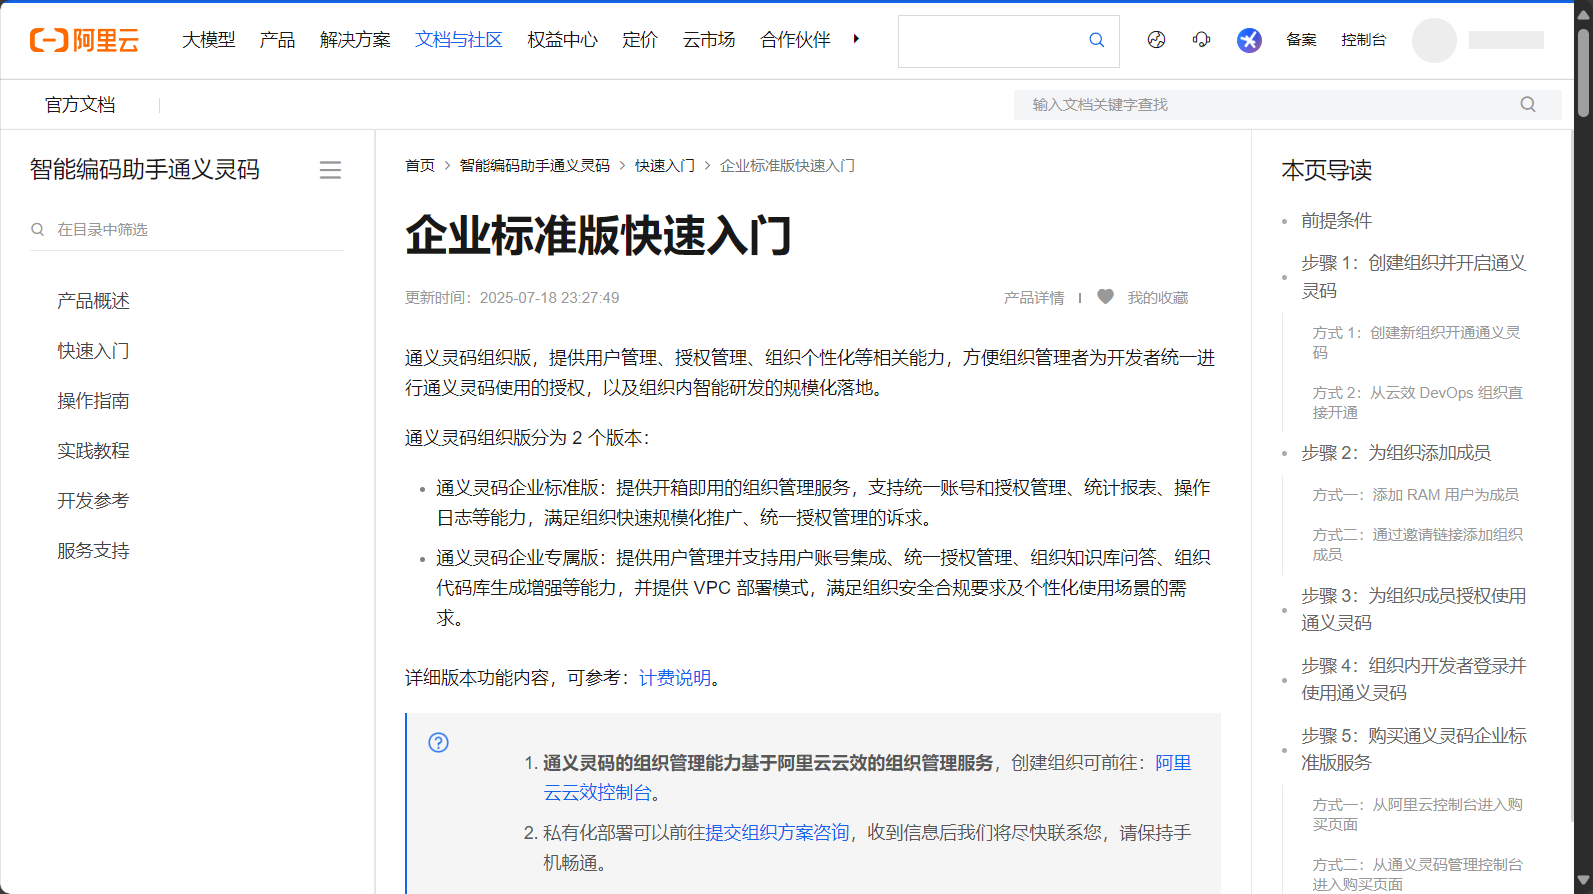
Task: Jump to 方式一：添加 RAM 用户为成员
Action: coord(1415,495)
